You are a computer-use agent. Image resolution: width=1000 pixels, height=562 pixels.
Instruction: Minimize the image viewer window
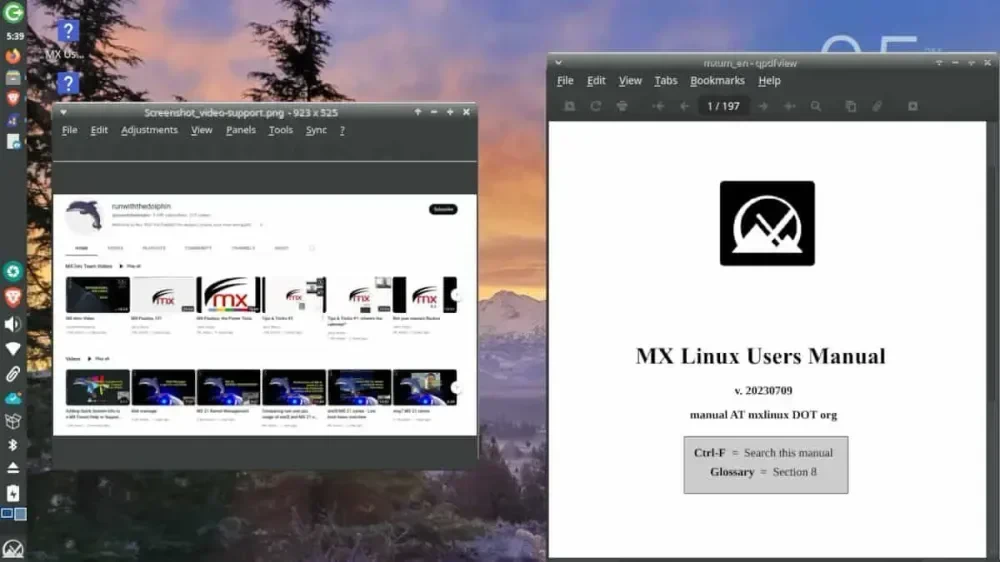point(434,112)
